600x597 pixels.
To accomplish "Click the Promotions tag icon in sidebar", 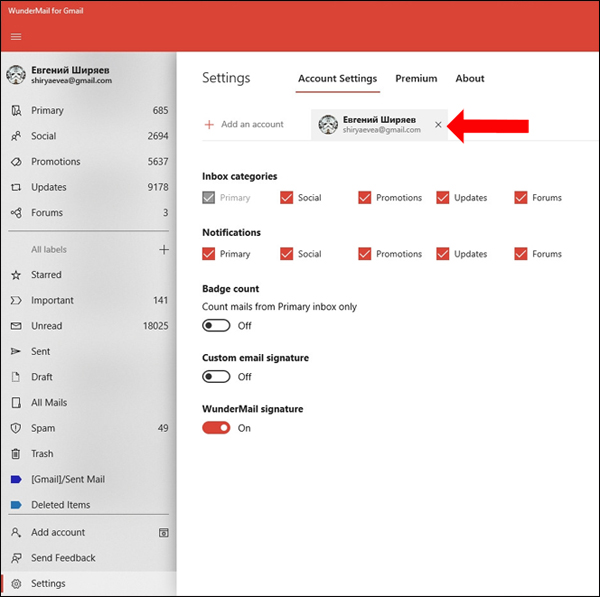I will pos(16,161).
